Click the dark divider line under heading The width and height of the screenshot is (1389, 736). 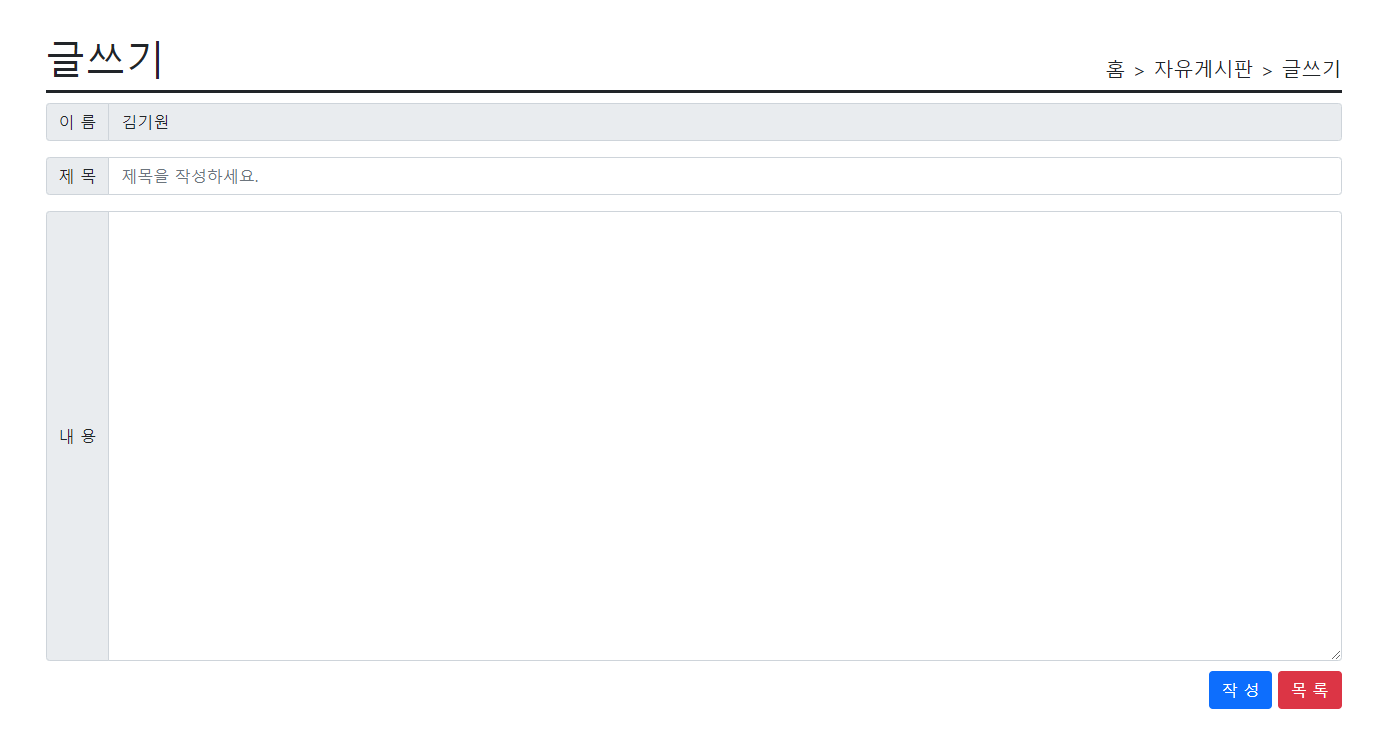point(694,91)
